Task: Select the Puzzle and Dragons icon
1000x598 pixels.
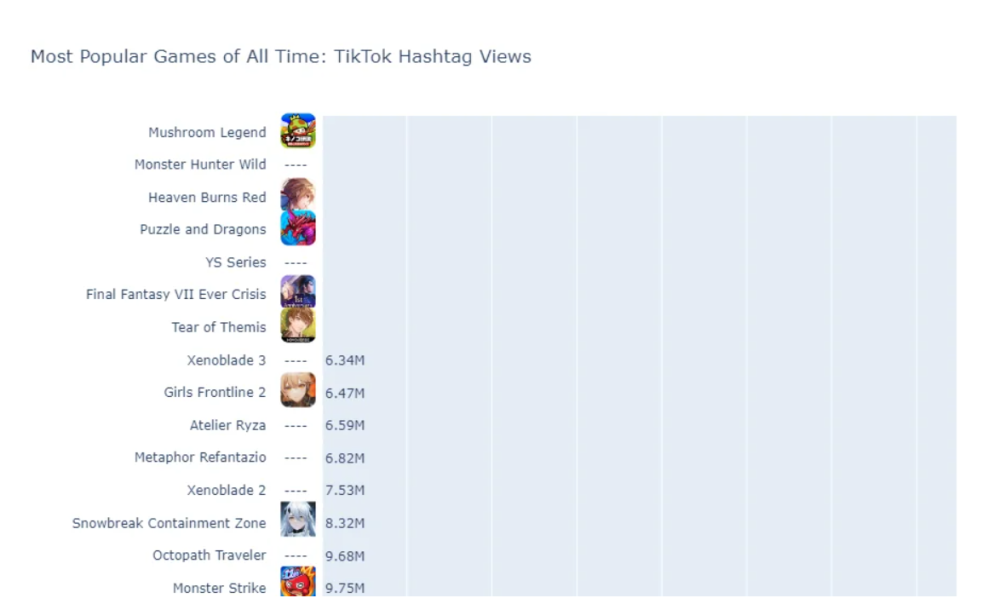Action: coord(298,229)
